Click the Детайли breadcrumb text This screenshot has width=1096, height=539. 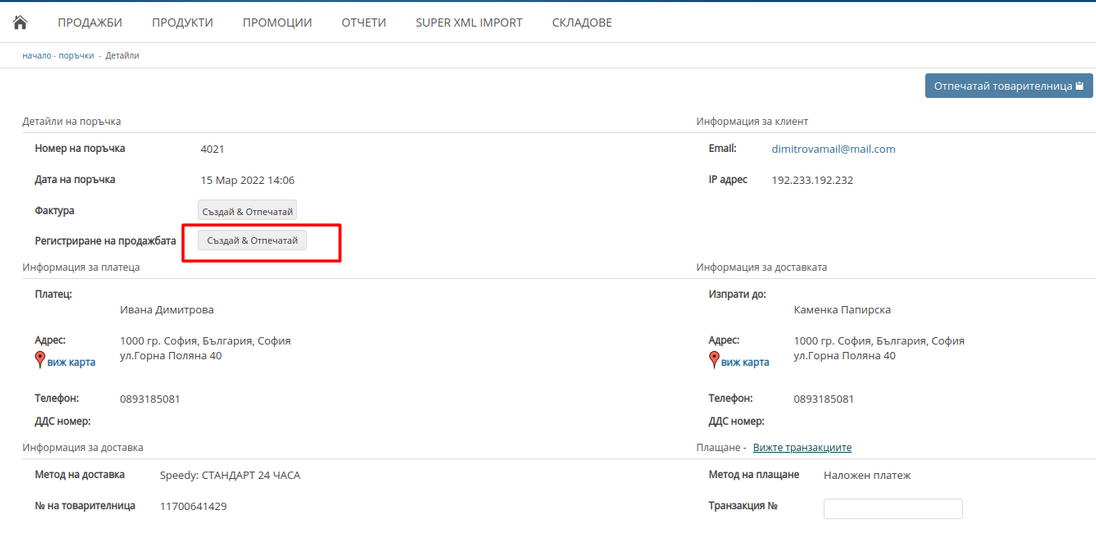(x=122, y=56)
